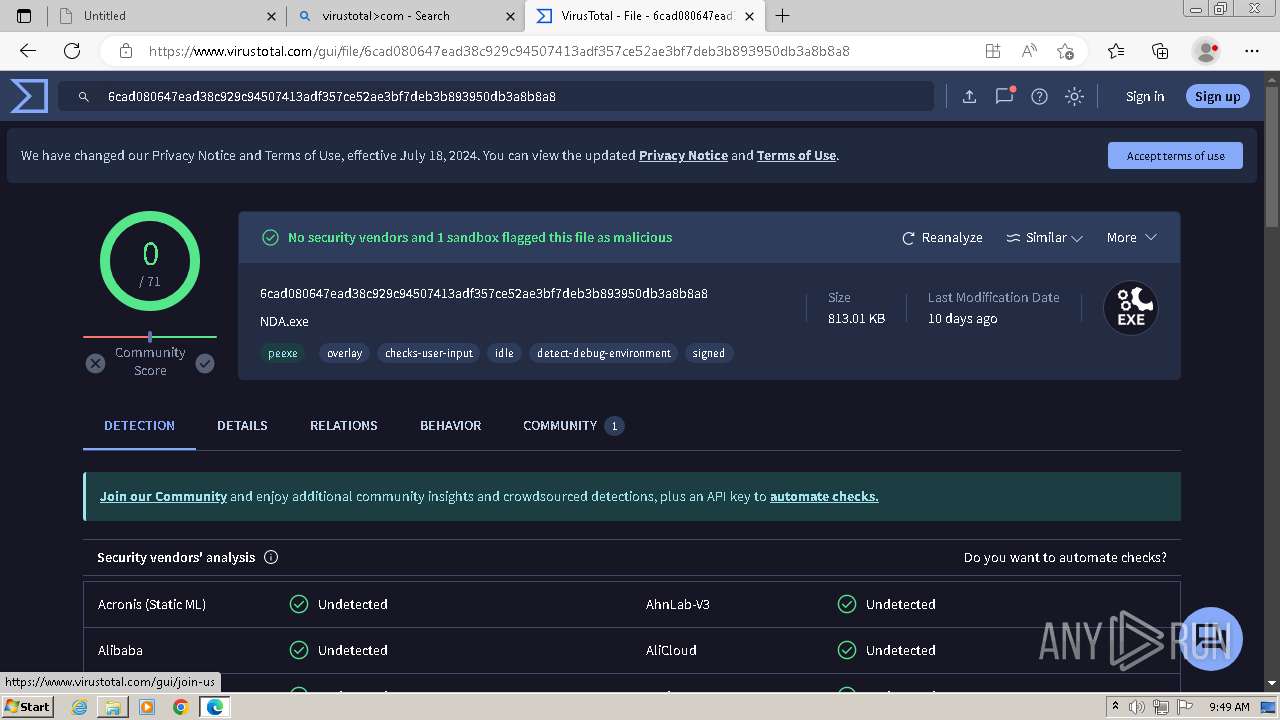Click the detect-debug-environment tag
Viewport: 1280px width, 720px height.
[x=604, y=353]
